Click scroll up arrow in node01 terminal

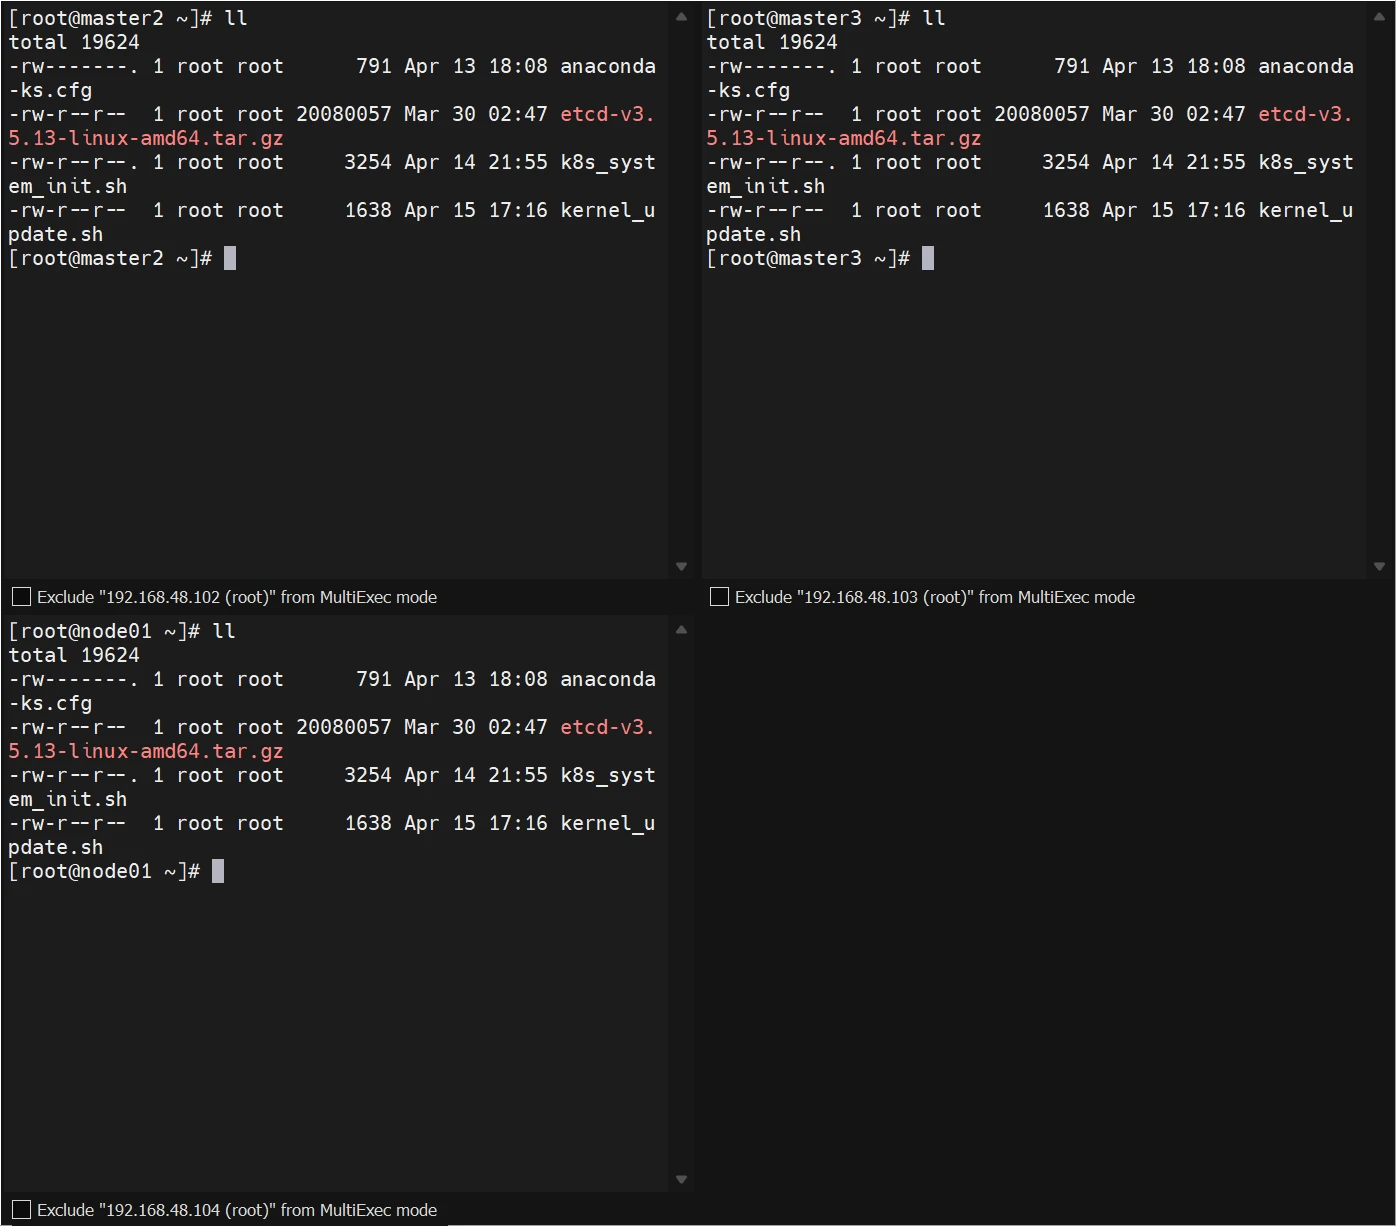[x=681, y=630]
